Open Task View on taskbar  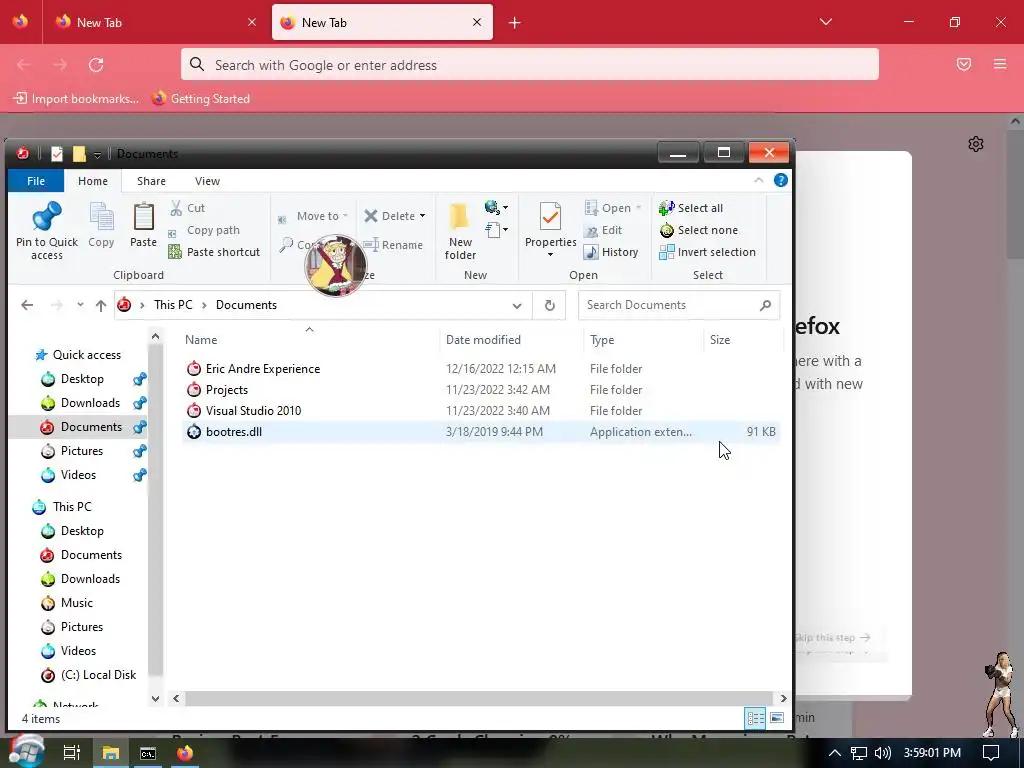click(72, 753)
